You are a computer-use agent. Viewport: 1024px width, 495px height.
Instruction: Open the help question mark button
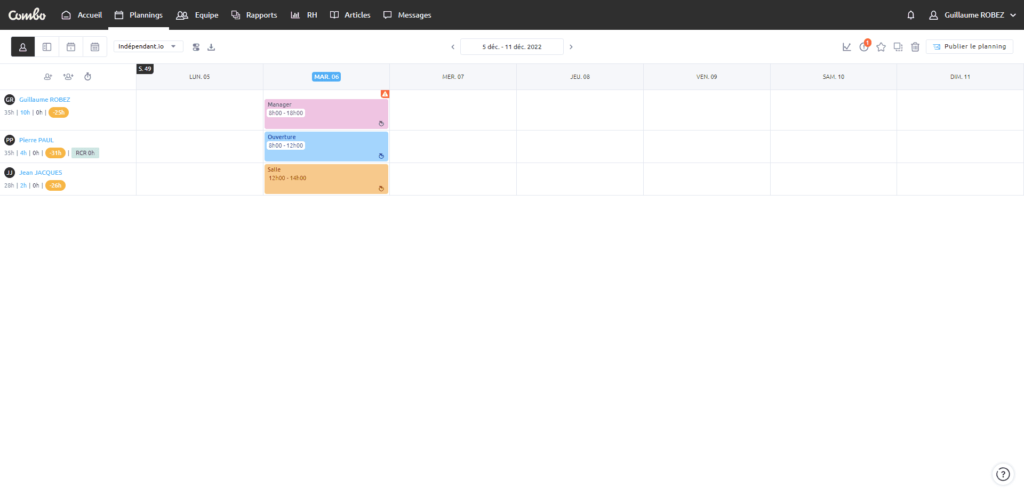(1002, 474)
